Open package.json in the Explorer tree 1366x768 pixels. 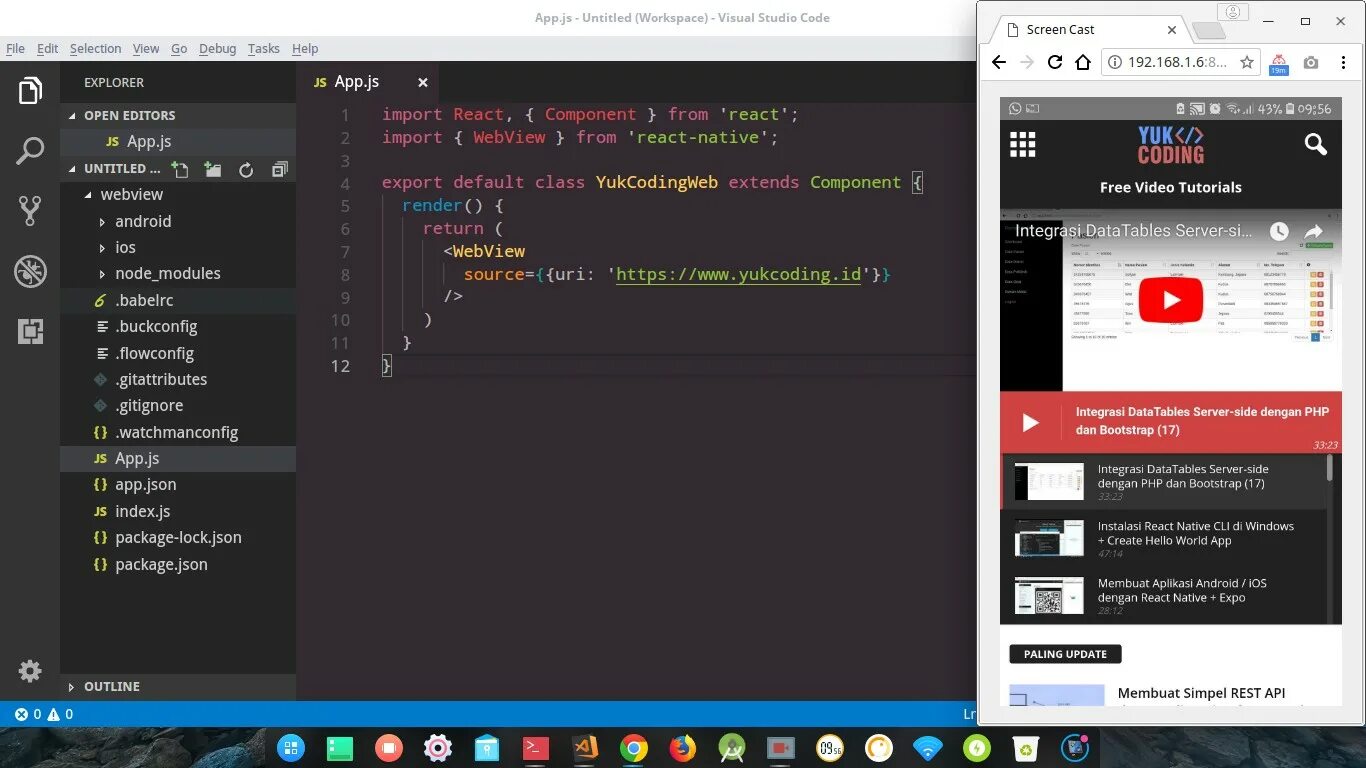point(161,564)
